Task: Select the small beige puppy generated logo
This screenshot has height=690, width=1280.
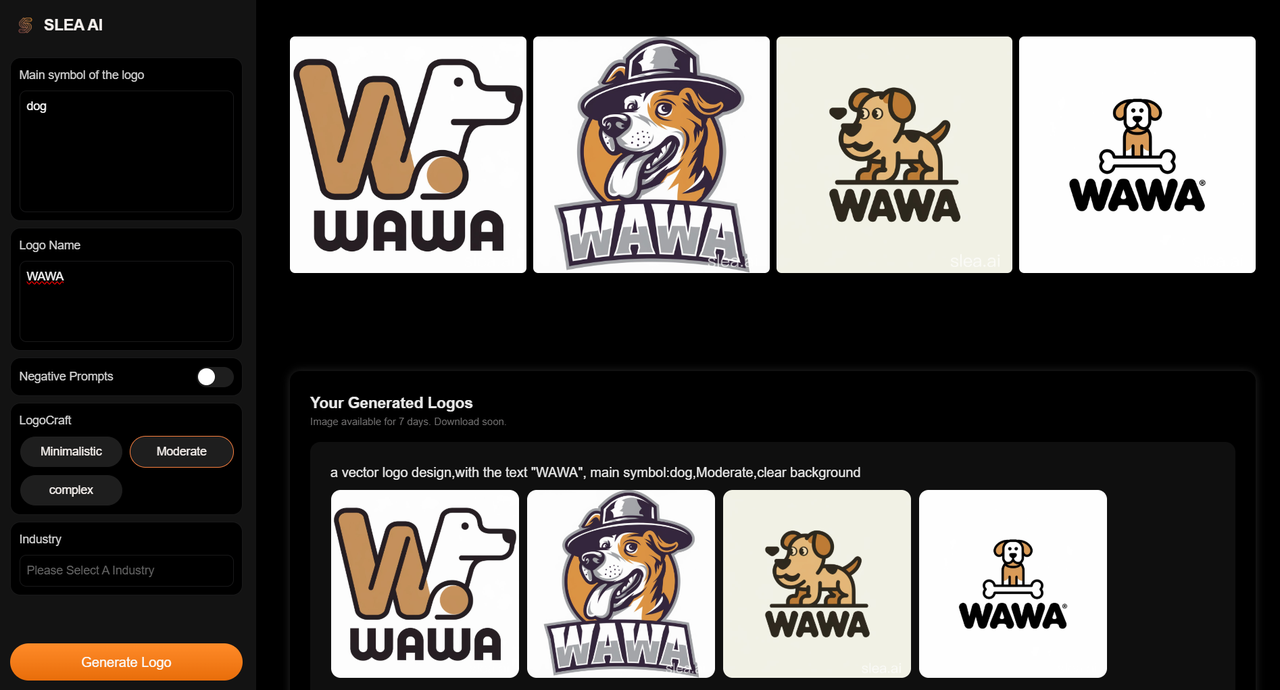Action: (x=817, y=584)
